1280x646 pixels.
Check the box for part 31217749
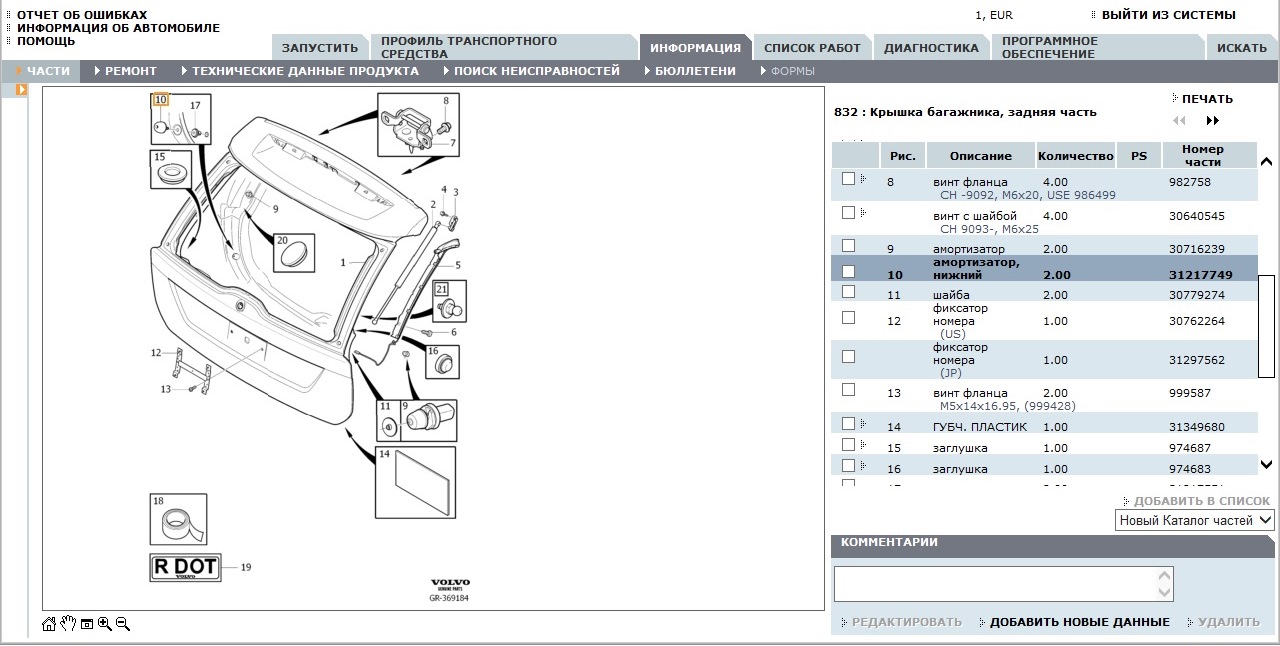[849, 271]
